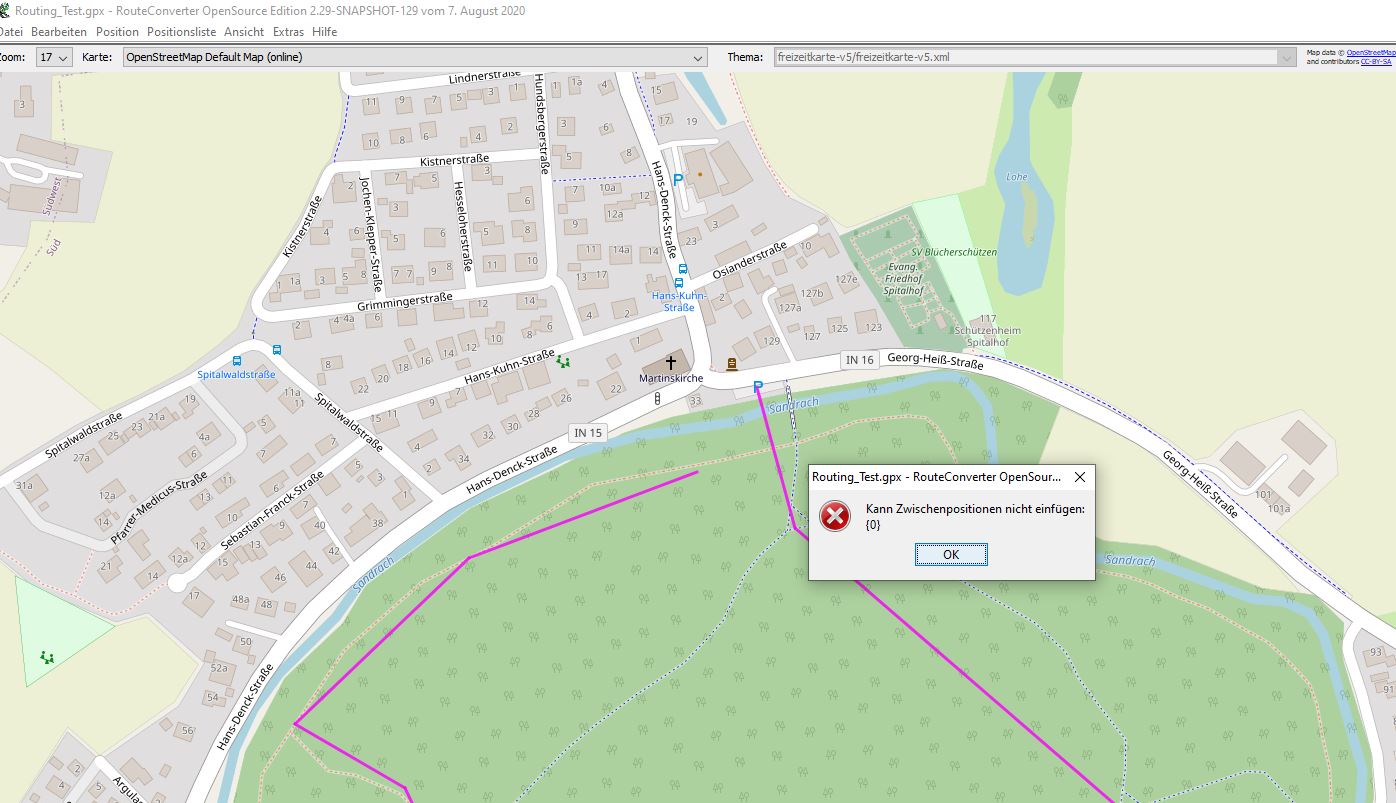Click the parking icon at route start
This screenshot has width=1396, height=803.
click(x=757, y=386)
